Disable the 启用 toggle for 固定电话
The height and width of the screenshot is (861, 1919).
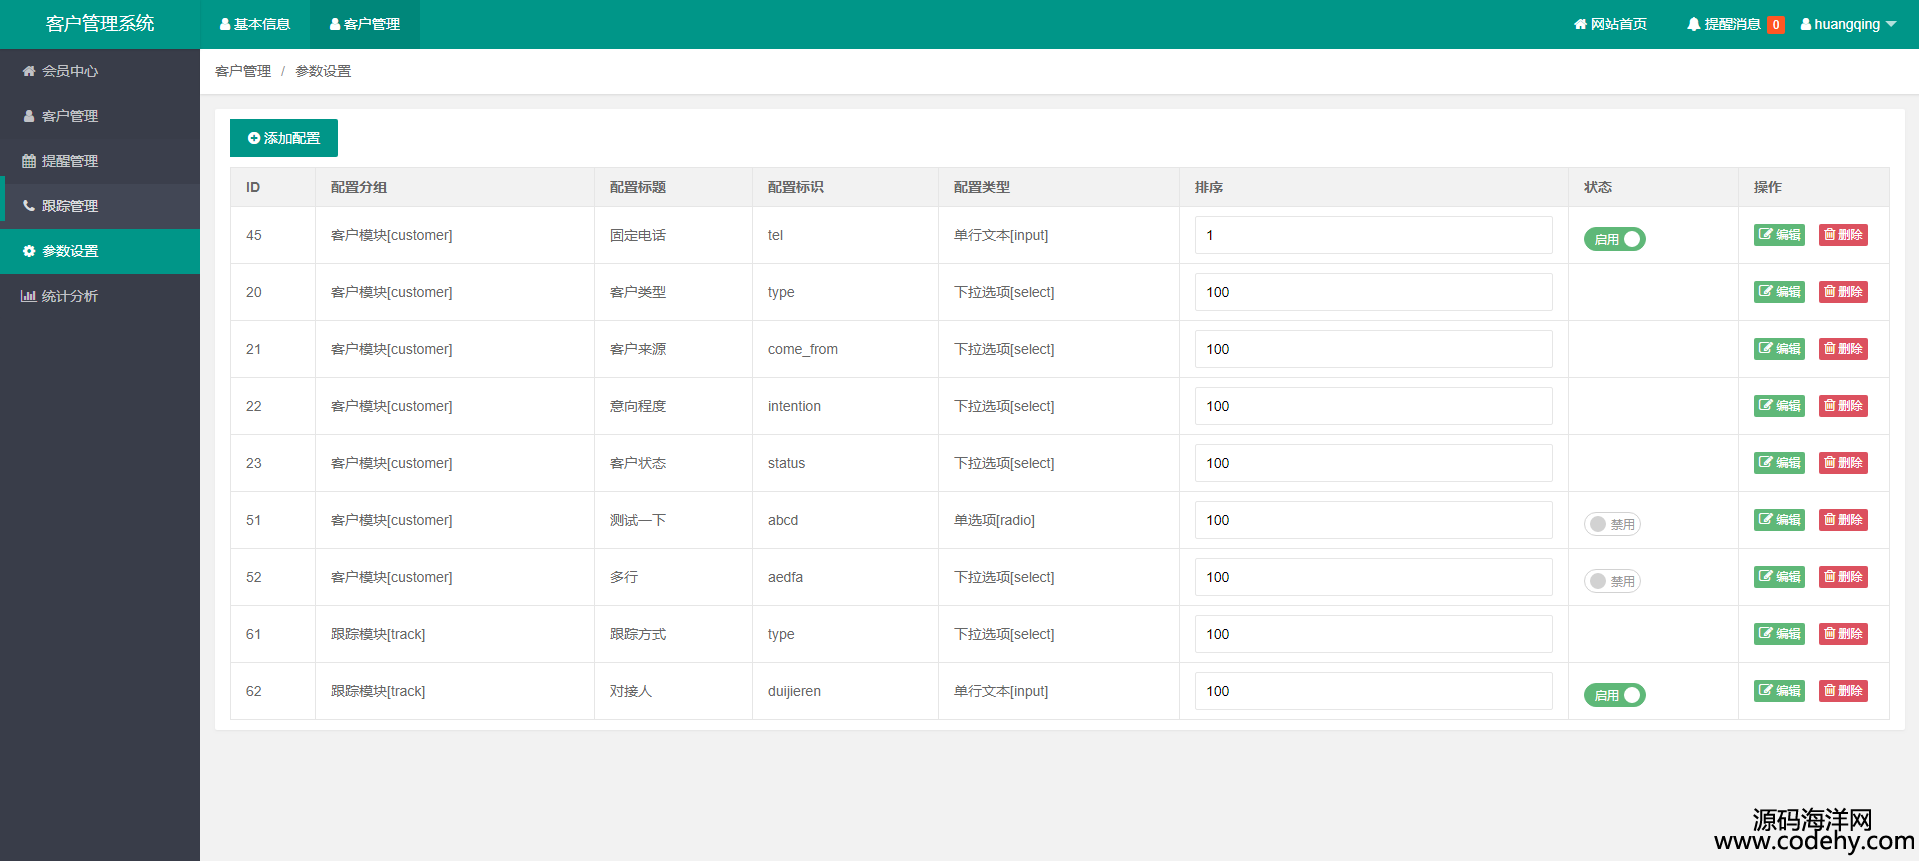1614,239
